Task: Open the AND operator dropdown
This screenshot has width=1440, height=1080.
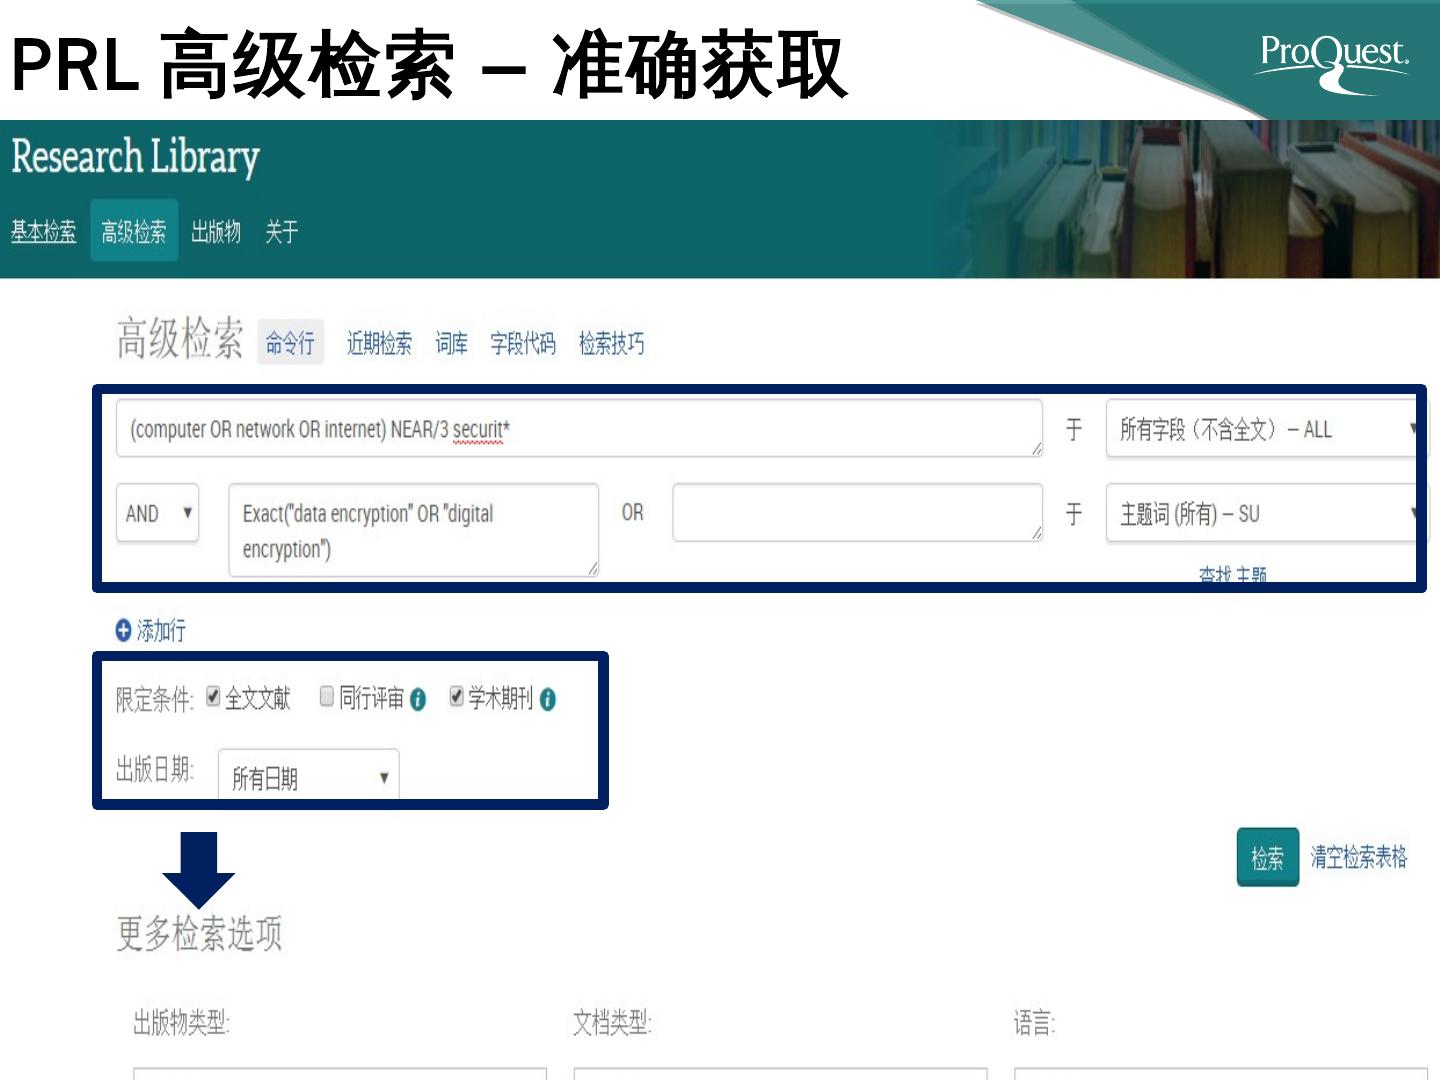Action: tap(158, 513)
